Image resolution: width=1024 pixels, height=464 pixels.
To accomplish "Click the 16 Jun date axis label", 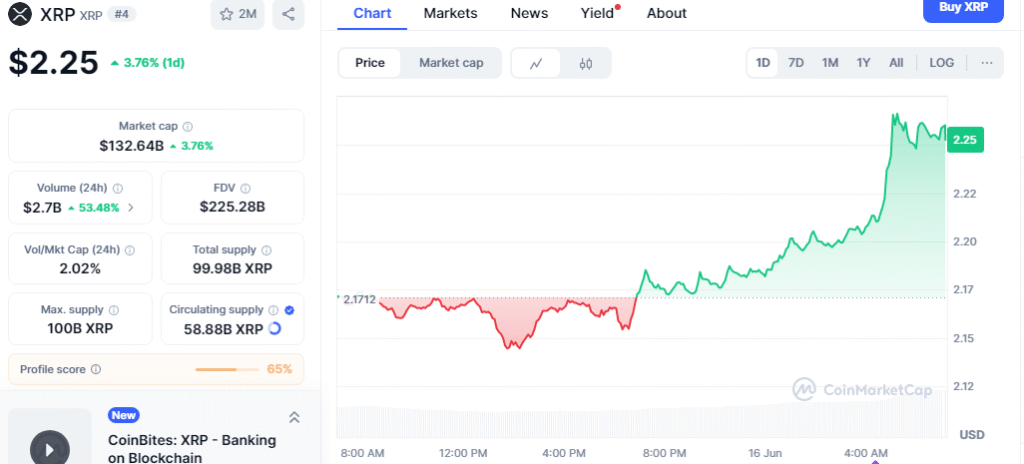I will pos(763,453).
